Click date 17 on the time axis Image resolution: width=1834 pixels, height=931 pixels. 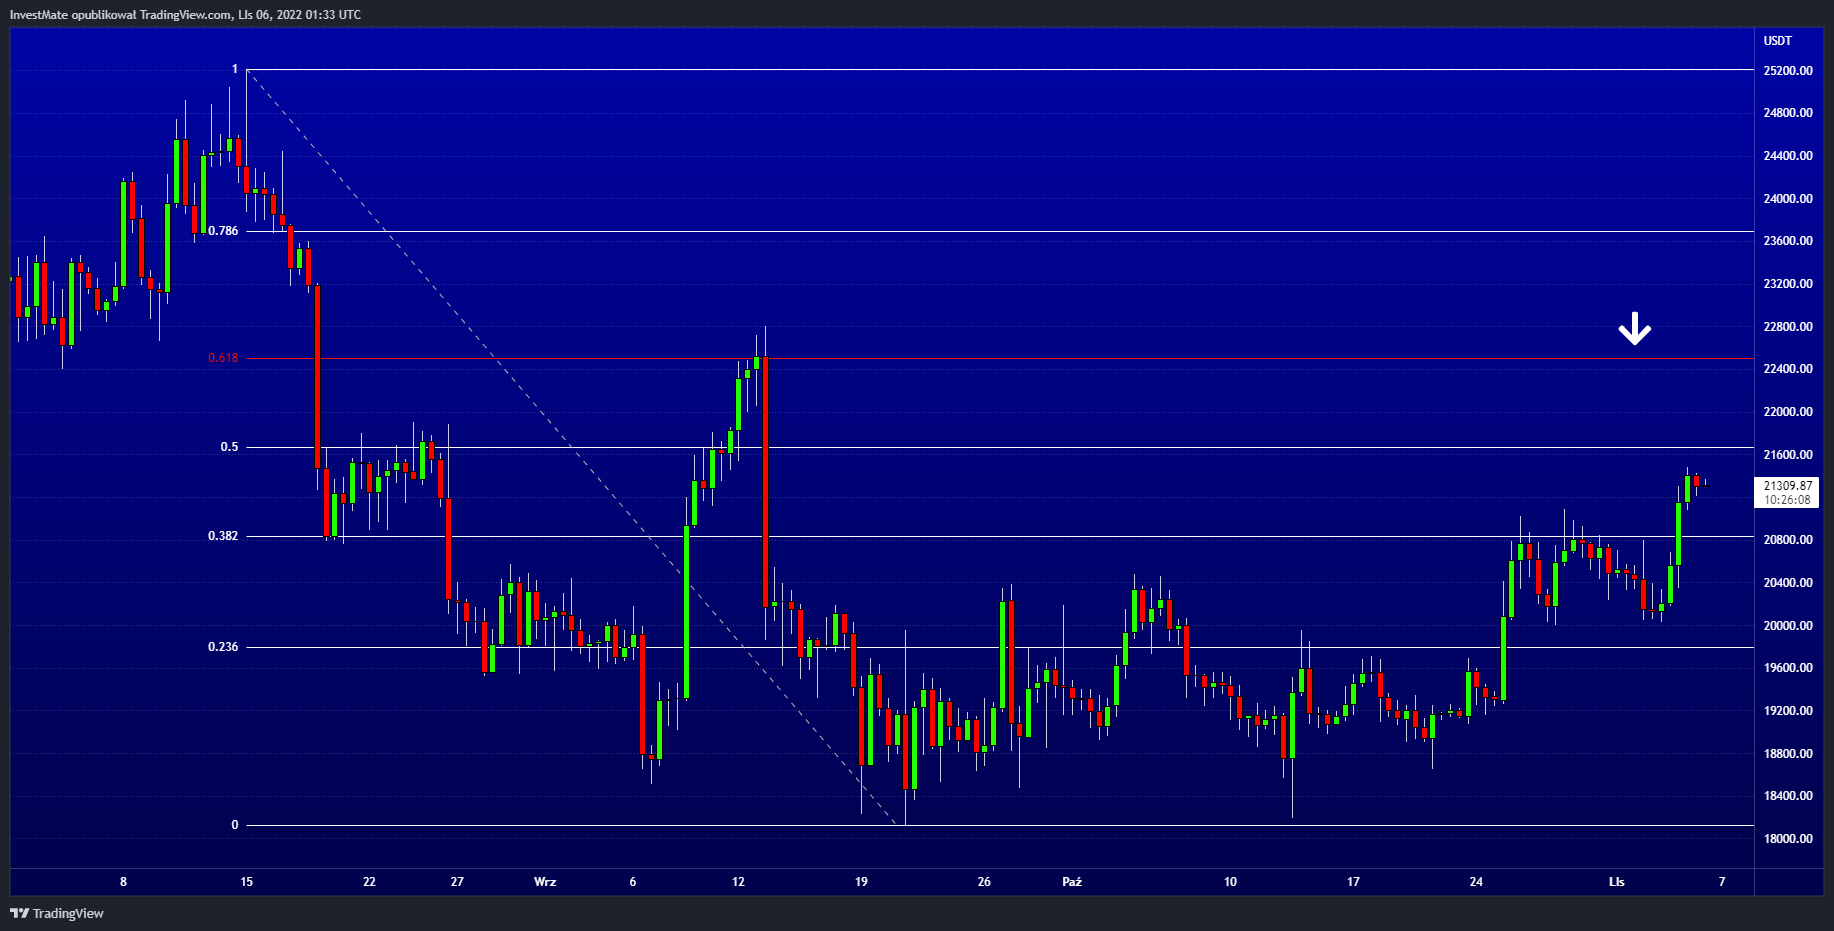click(1353, 882)
